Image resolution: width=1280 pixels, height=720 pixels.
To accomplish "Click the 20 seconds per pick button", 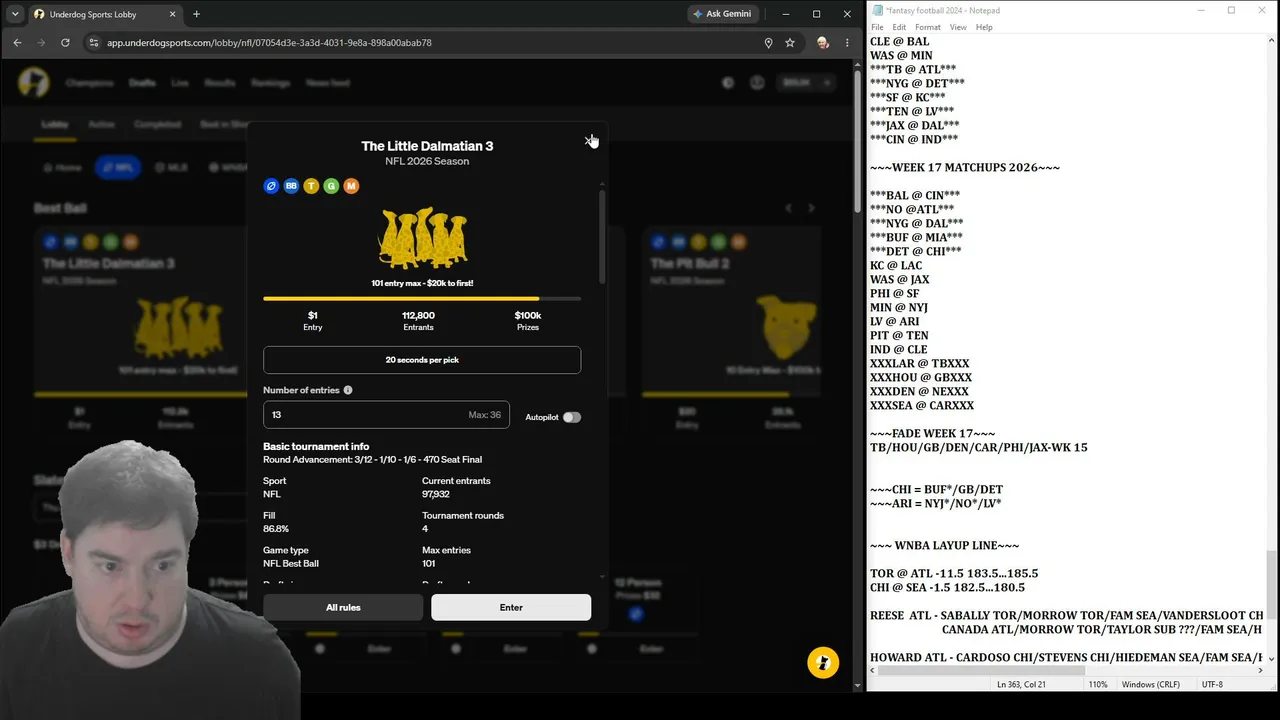I will point(422,360).
